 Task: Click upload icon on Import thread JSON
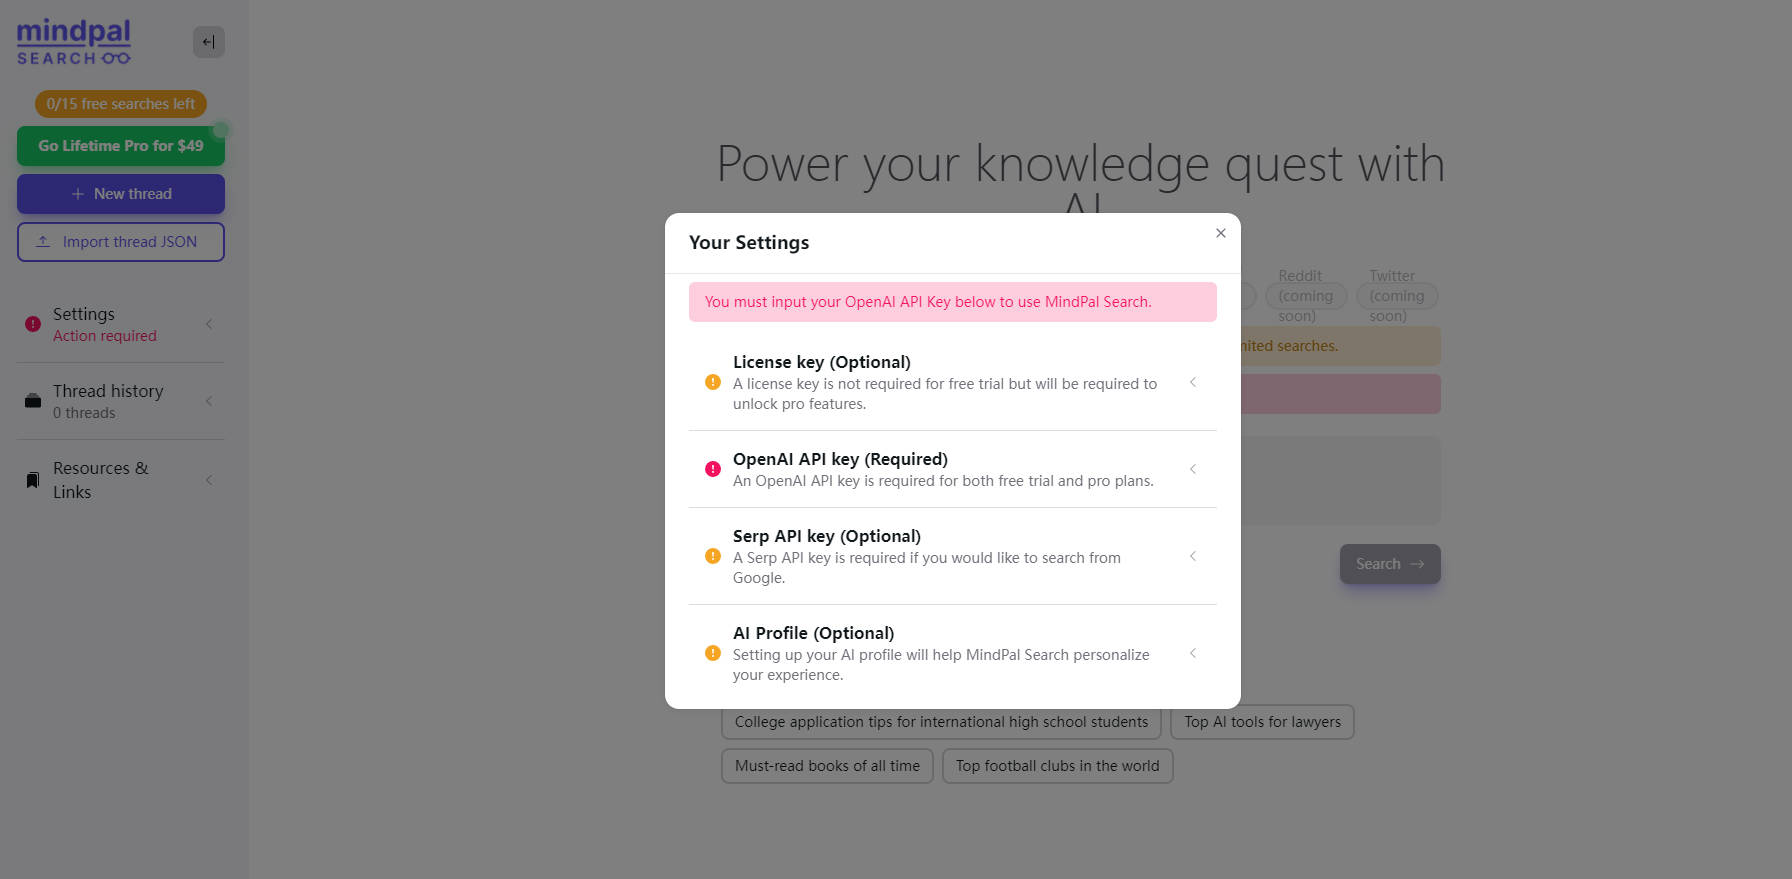pyautogui.click(x=43, y=242)
